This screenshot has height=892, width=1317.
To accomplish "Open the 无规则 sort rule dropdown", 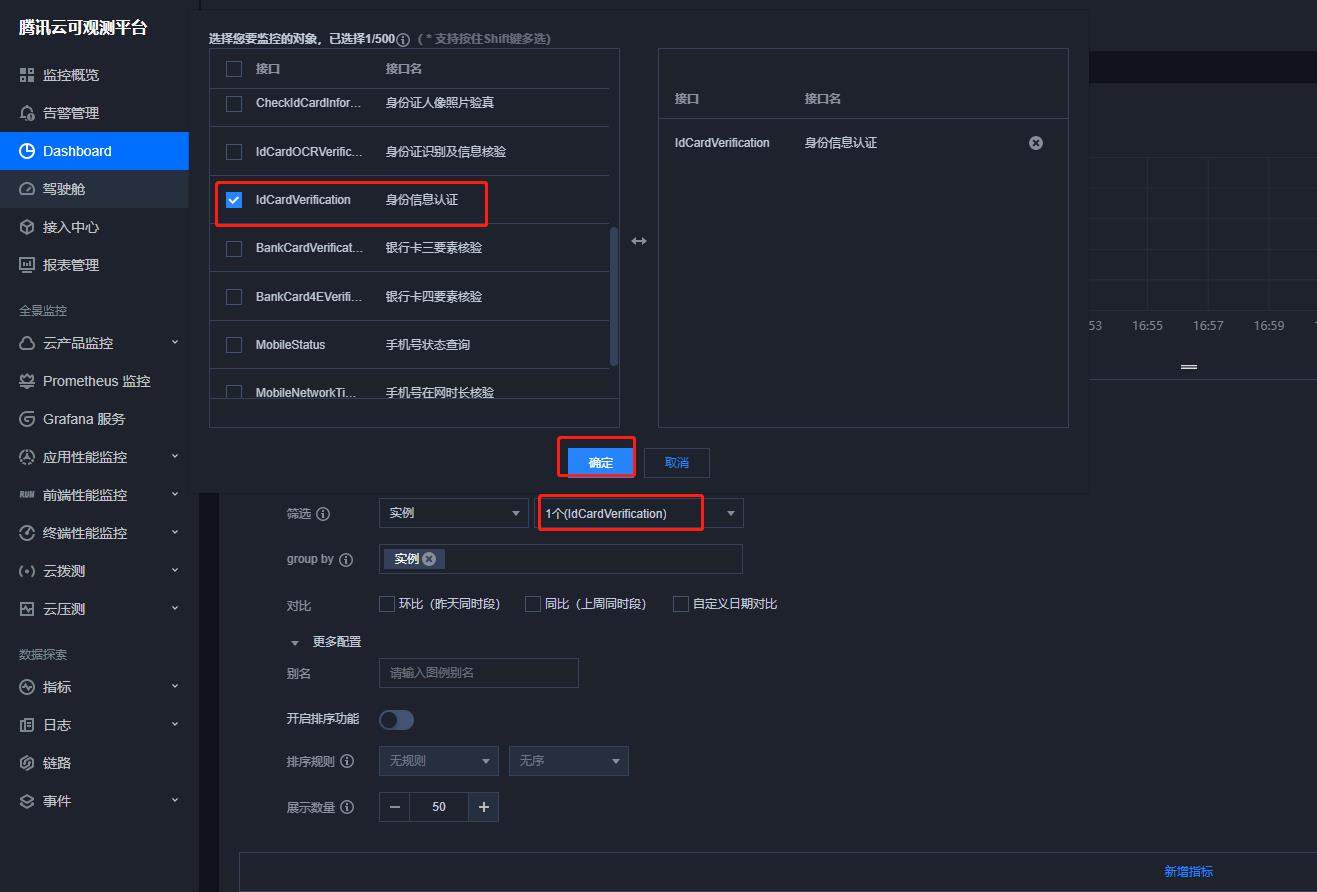I will tap(439, 761).
